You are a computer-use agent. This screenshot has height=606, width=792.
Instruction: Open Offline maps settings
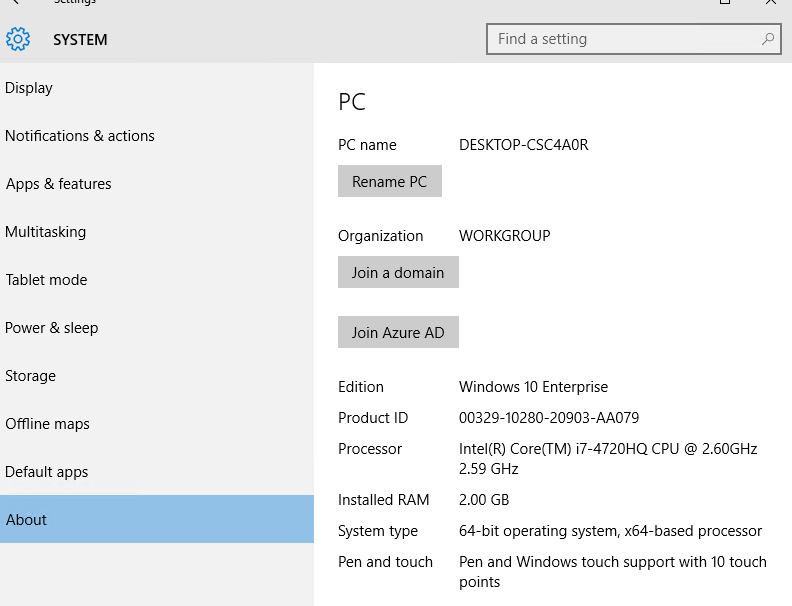[157, 424]
